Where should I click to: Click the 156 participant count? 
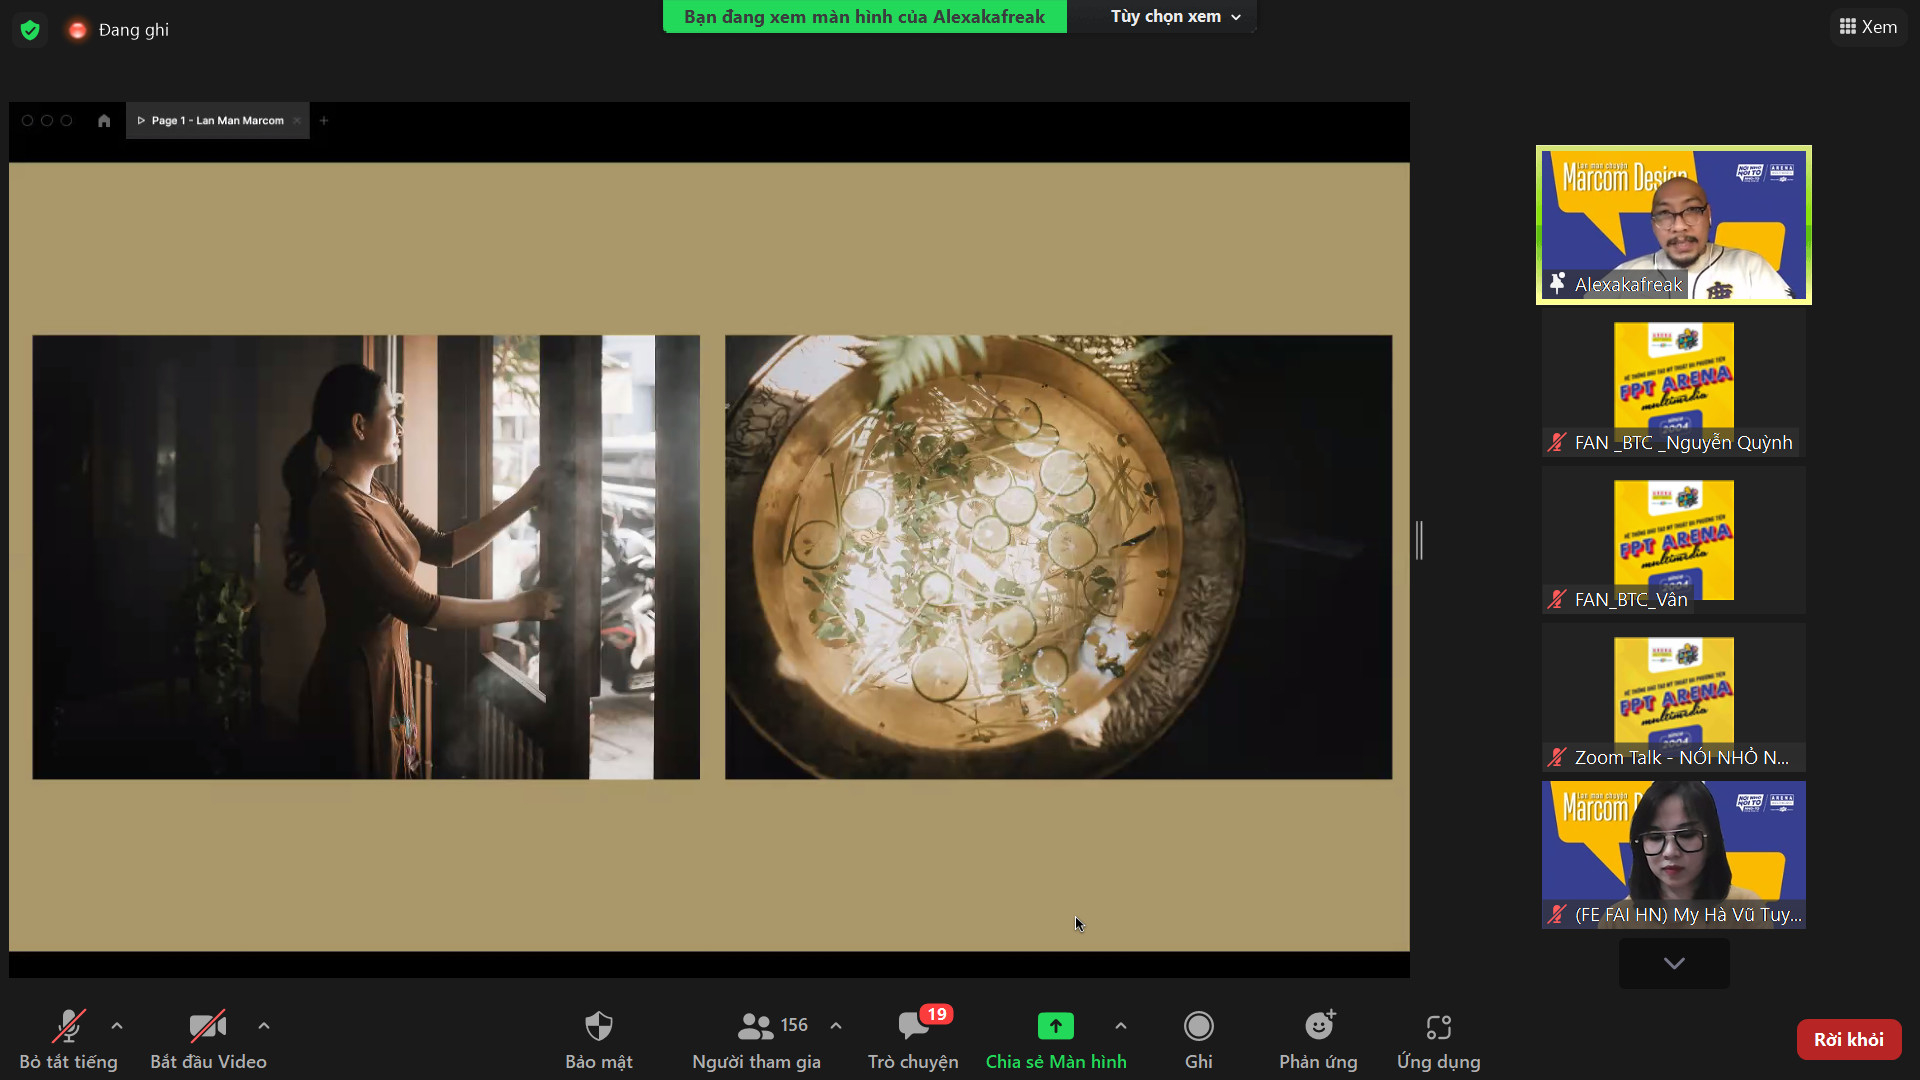(794, 1025)
